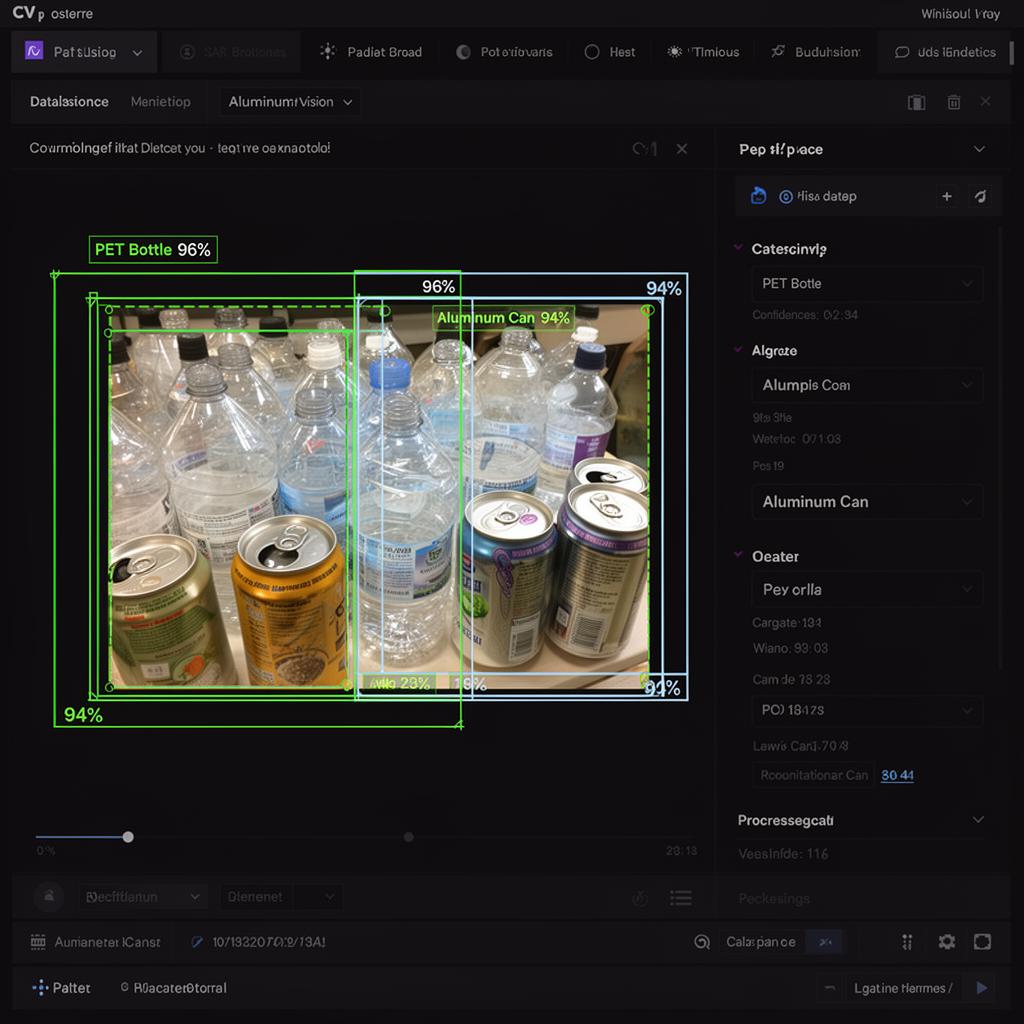Open the Dlernenet dropdown

[281, 897]
